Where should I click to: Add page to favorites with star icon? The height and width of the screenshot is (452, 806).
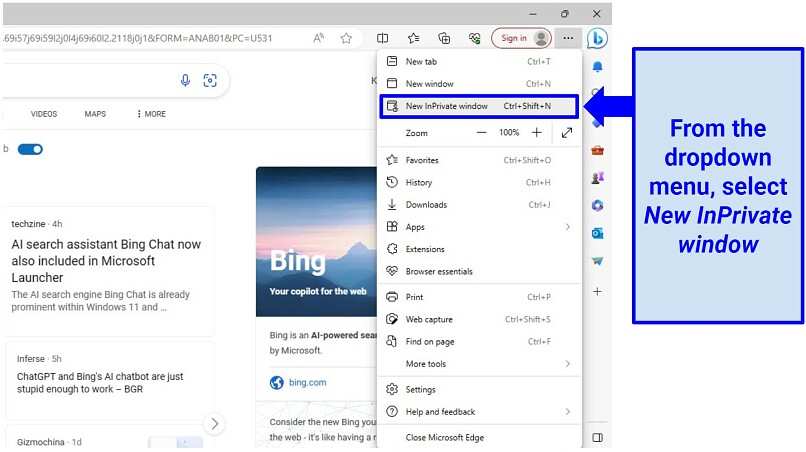[346, 38]
